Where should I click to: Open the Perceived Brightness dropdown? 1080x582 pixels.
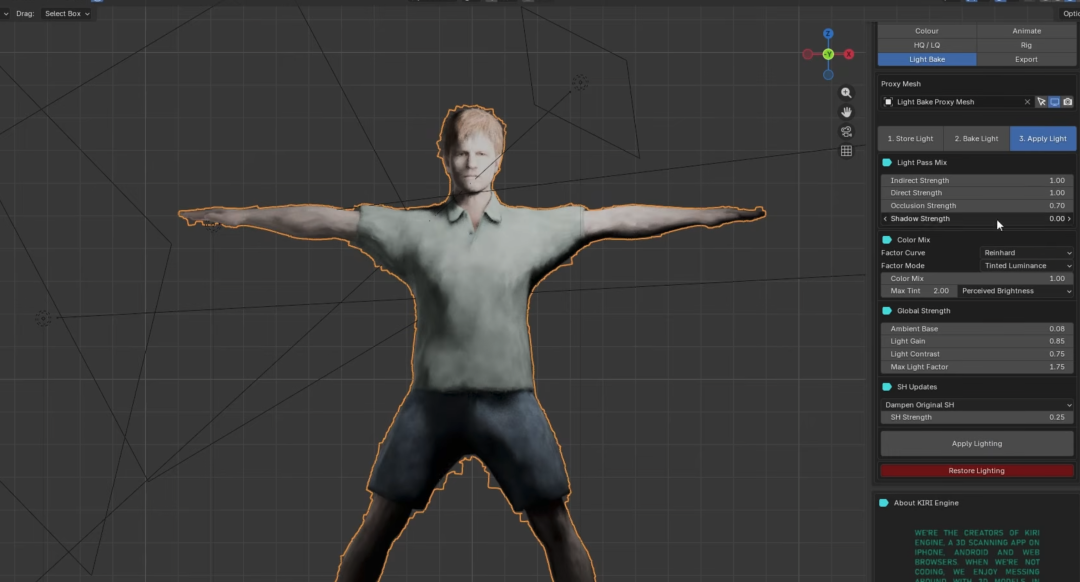[1016, 291]
